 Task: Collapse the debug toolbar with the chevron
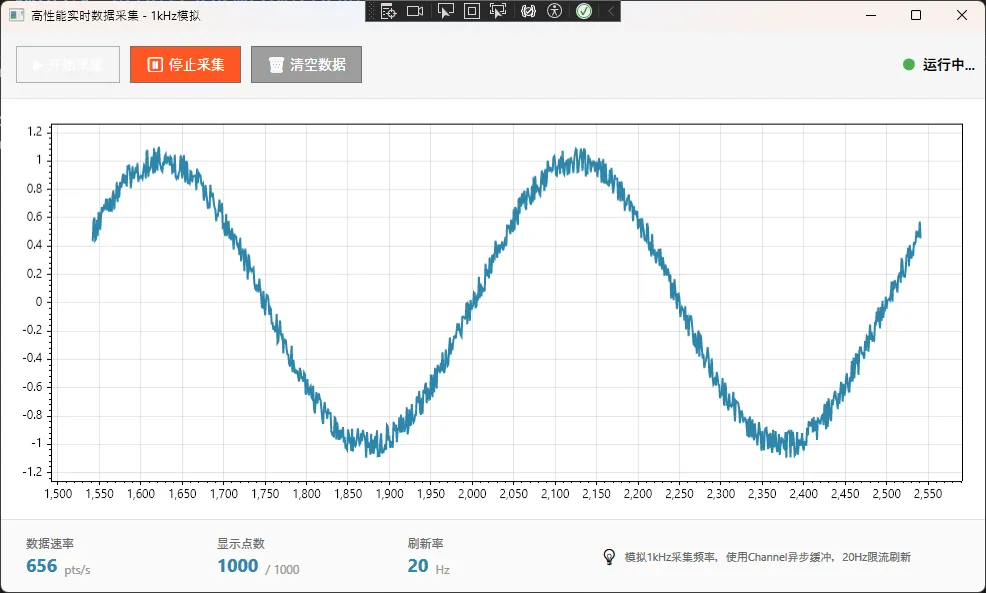pyautogui.click(x=610, y=11)
